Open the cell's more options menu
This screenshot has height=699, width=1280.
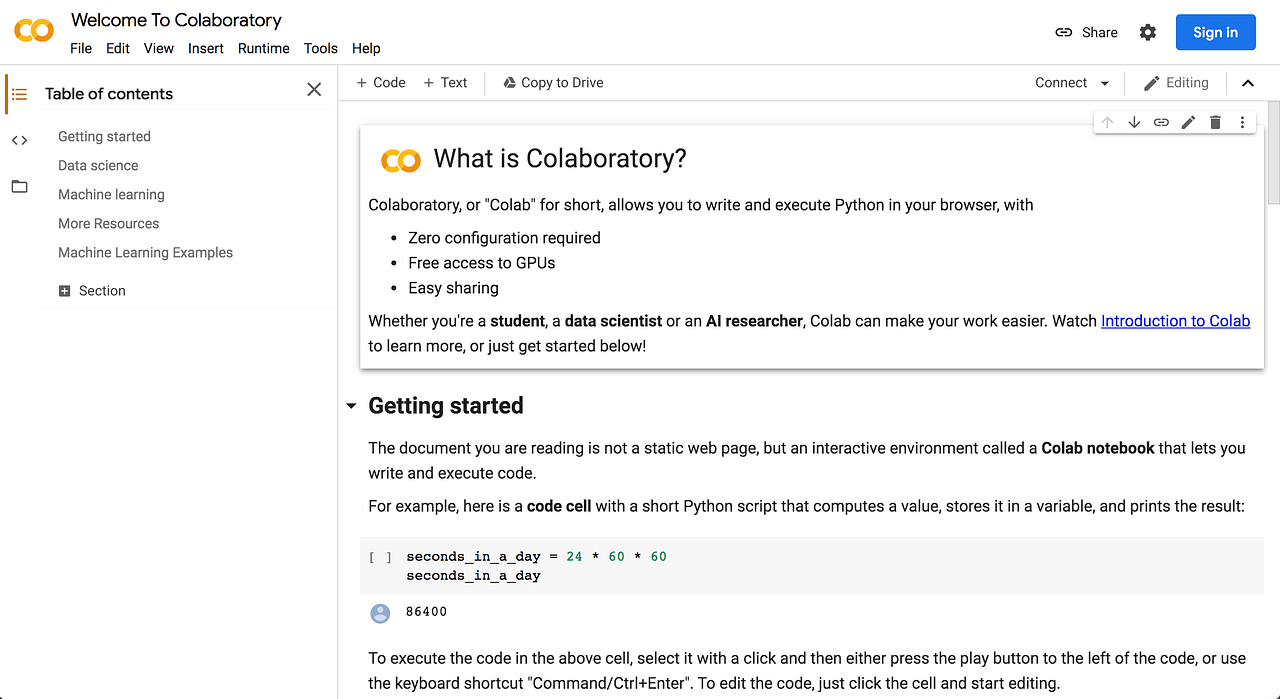[1241, 121]
